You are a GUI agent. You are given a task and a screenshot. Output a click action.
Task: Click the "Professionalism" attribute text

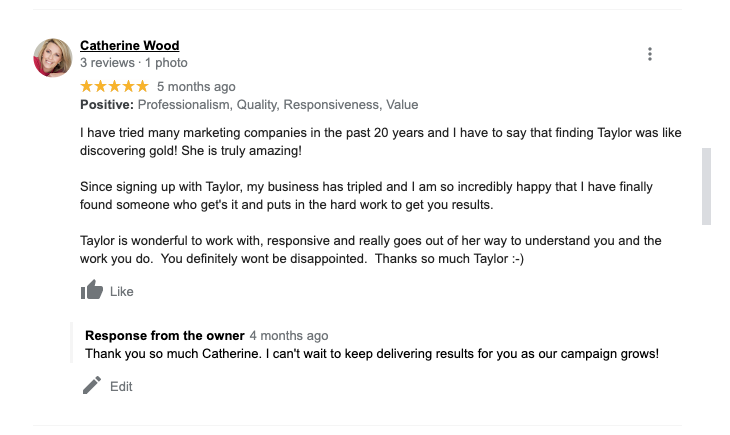click(x=186, y=105)
